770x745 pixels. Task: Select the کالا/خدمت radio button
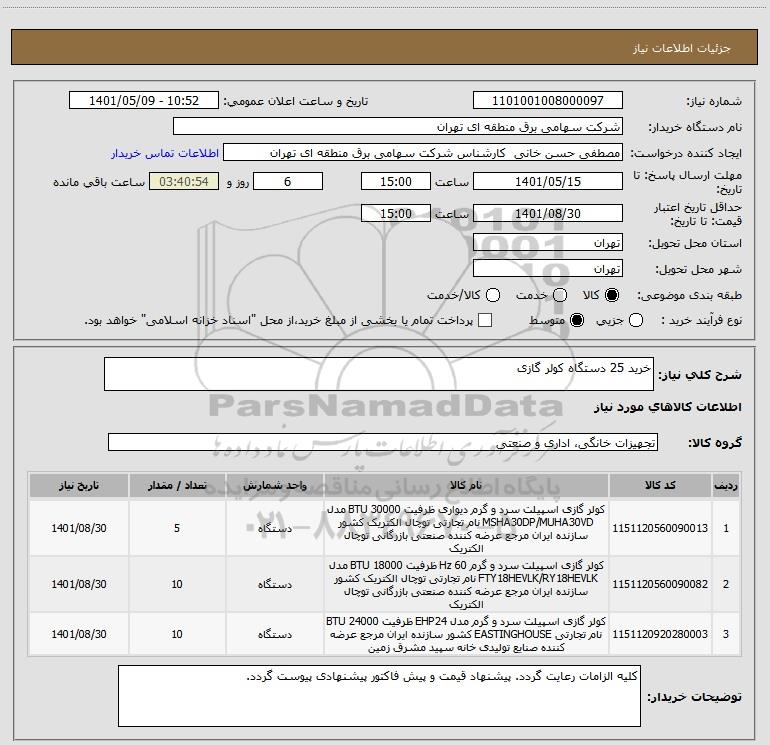[x=493, y=295]
